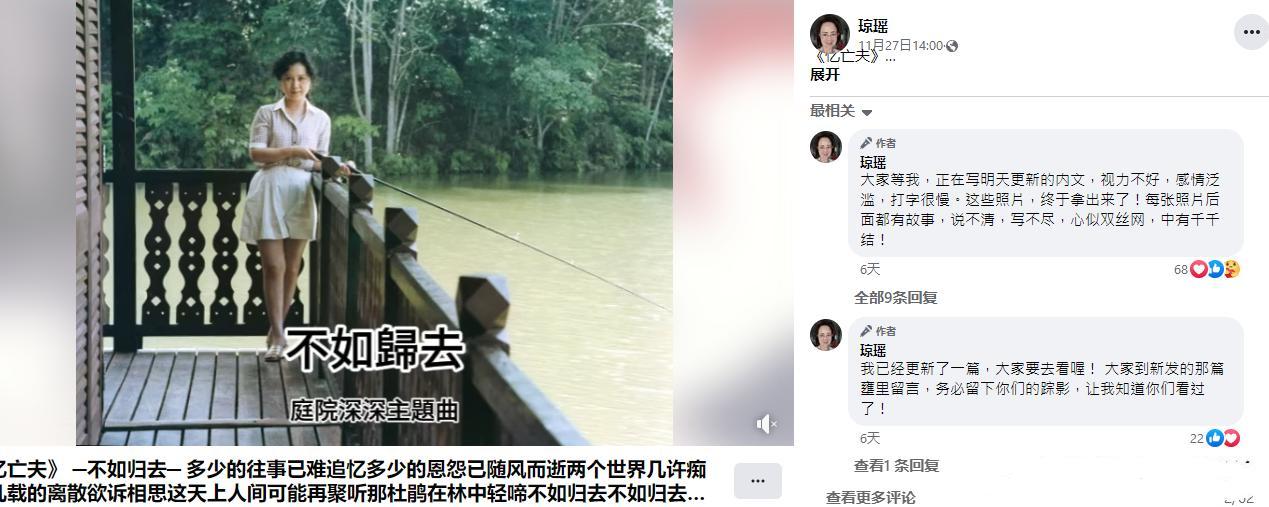Click the public globe icon by the post date

click(x=952, y=46)
